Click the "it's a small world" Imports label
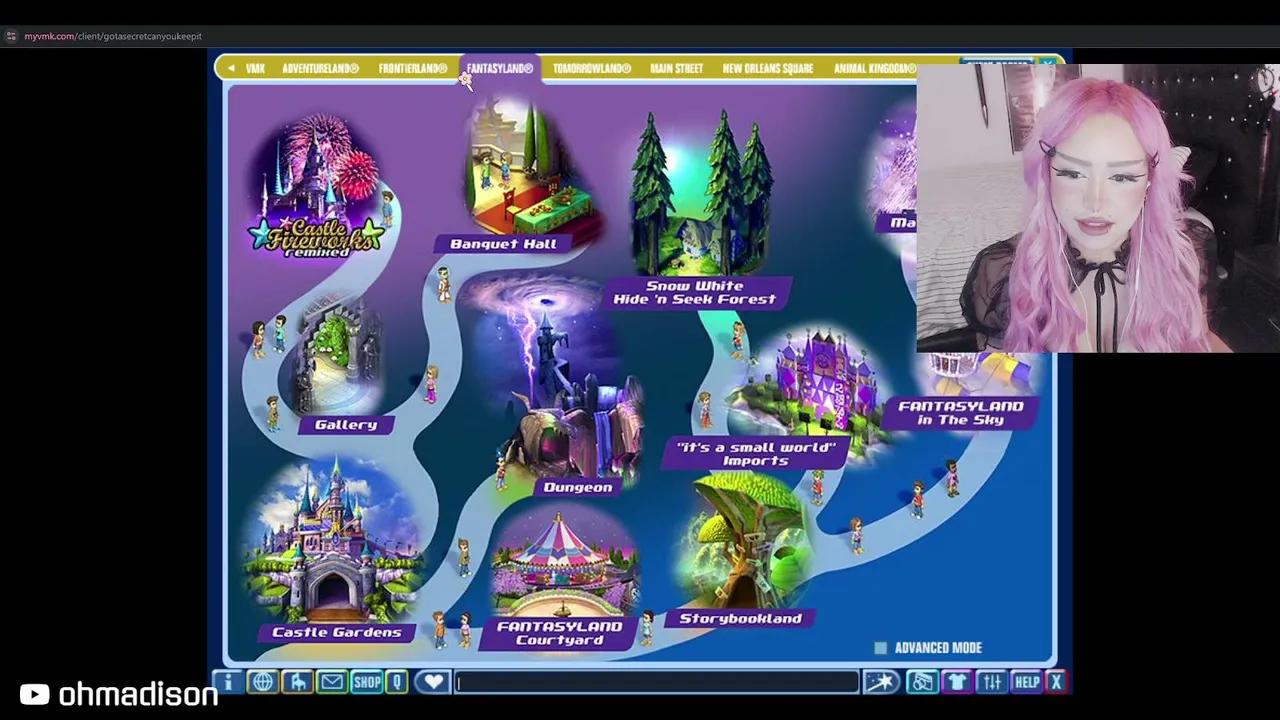This screenshot has height=720, width=1280. [756, 454]
